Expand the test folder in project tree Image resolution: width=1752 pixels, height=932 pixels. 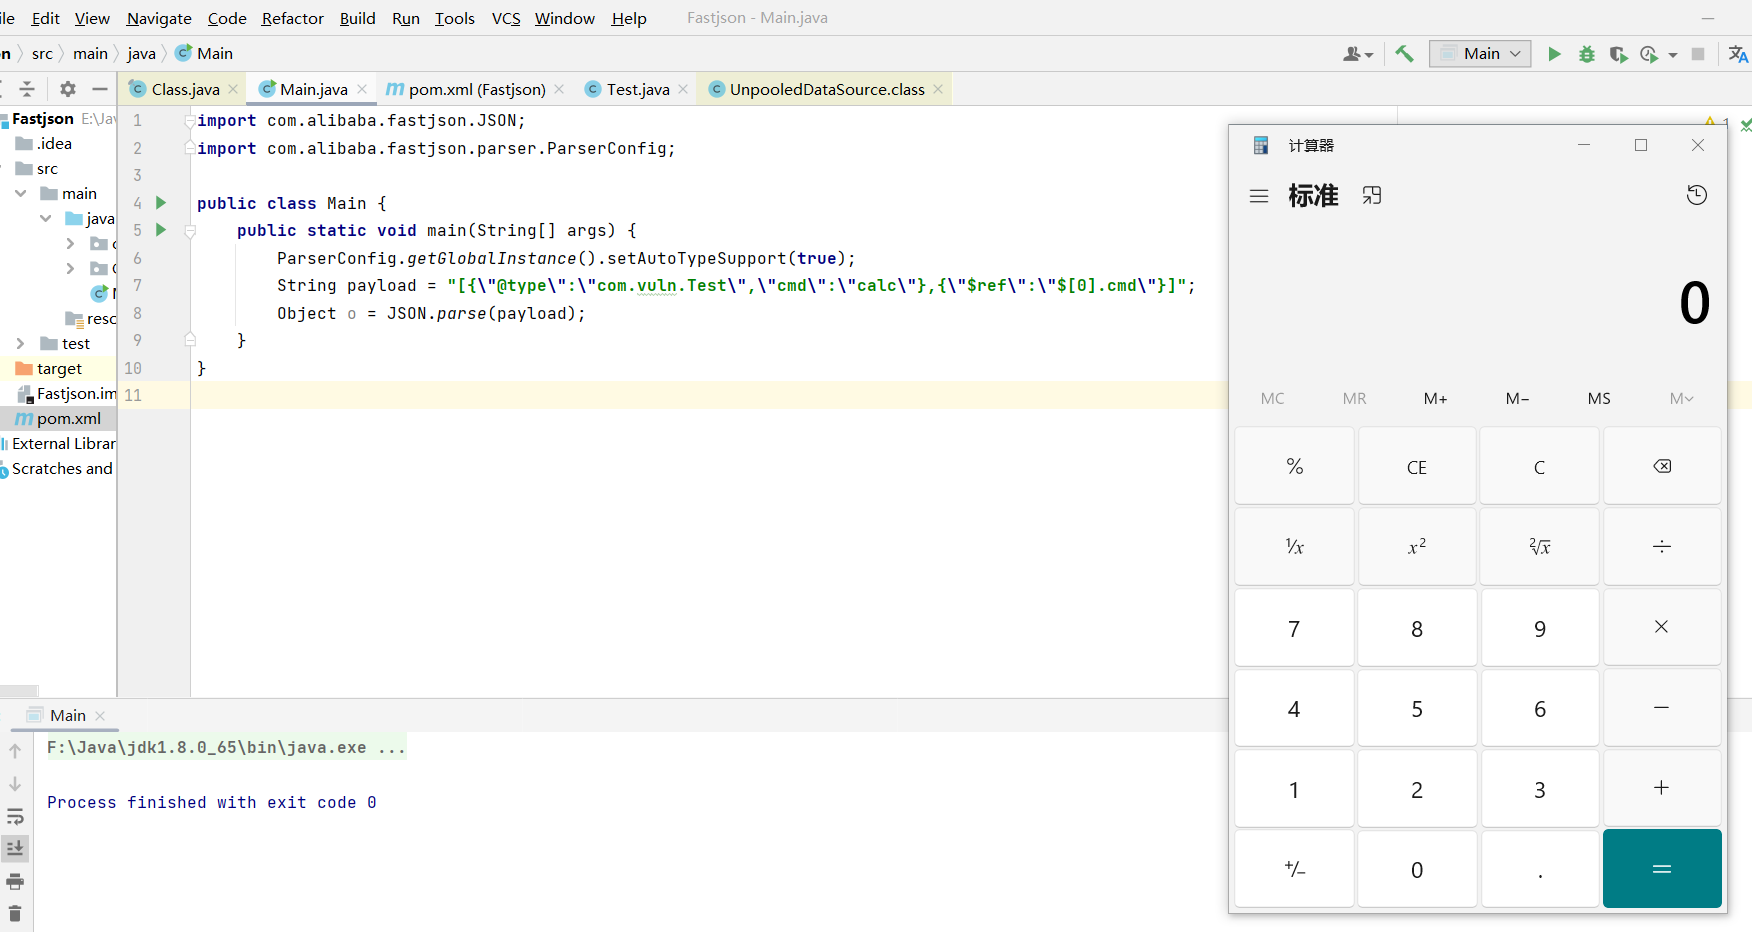pos(21,343)
